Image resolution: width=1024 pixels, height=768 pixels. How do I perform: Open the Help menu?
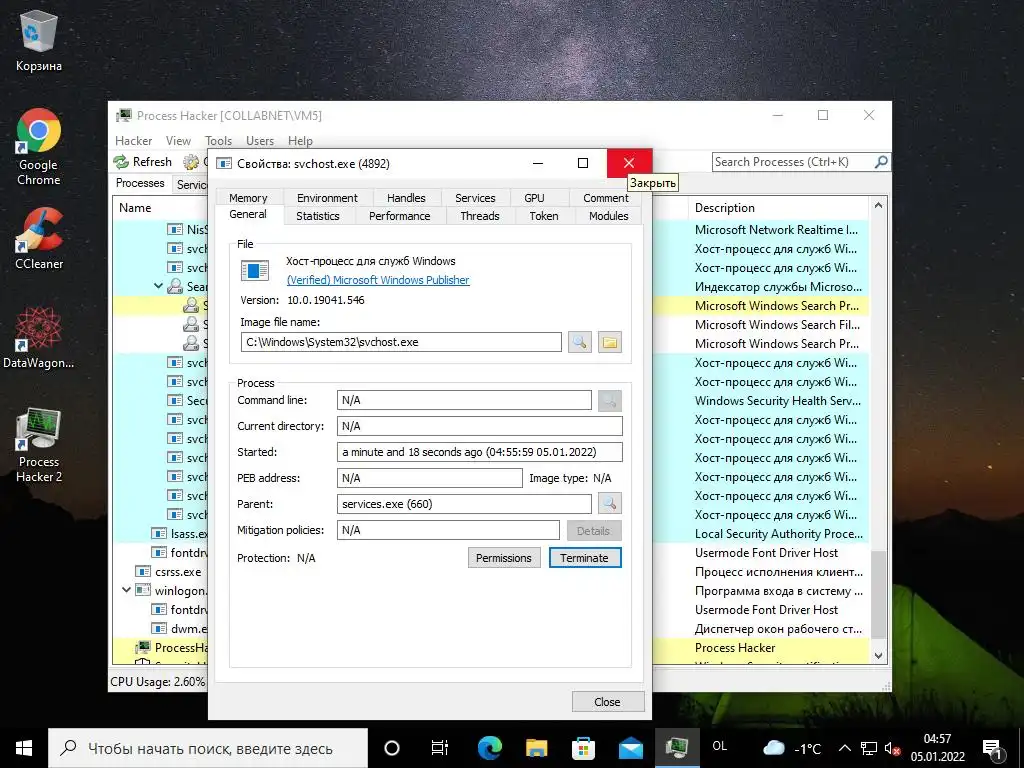[300, 140]
